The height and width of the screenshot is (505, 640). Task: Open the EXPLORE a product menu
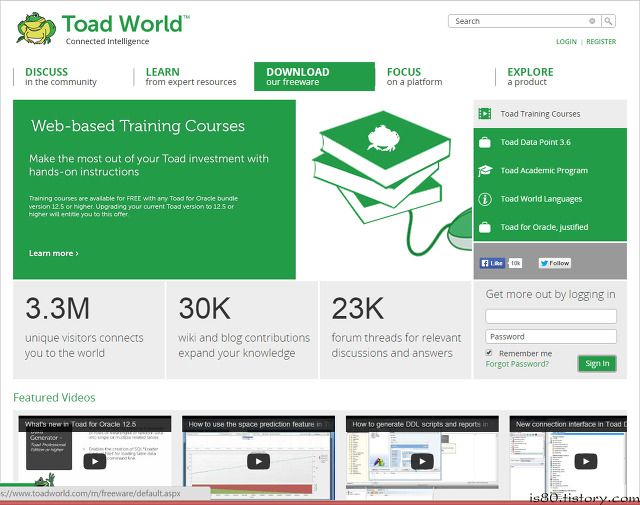(x=530, y=76)
